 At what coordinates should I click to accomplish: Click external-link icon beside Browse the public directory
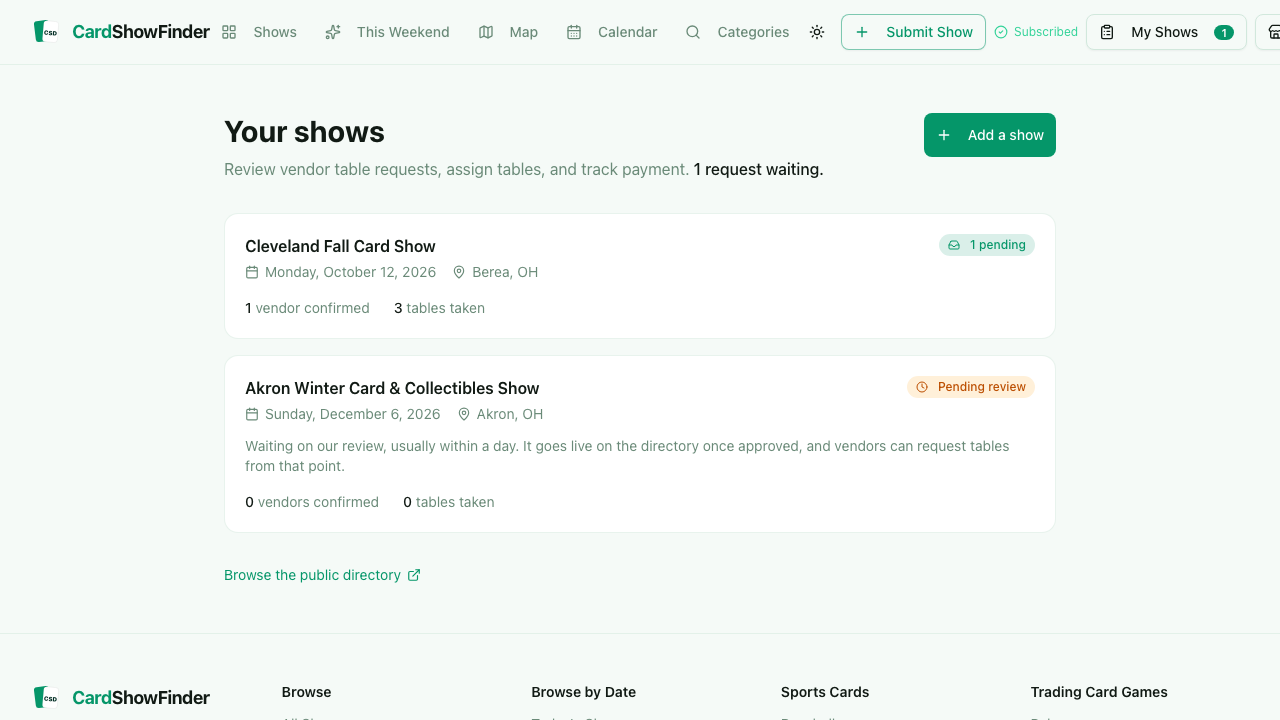tap(414, 575)
